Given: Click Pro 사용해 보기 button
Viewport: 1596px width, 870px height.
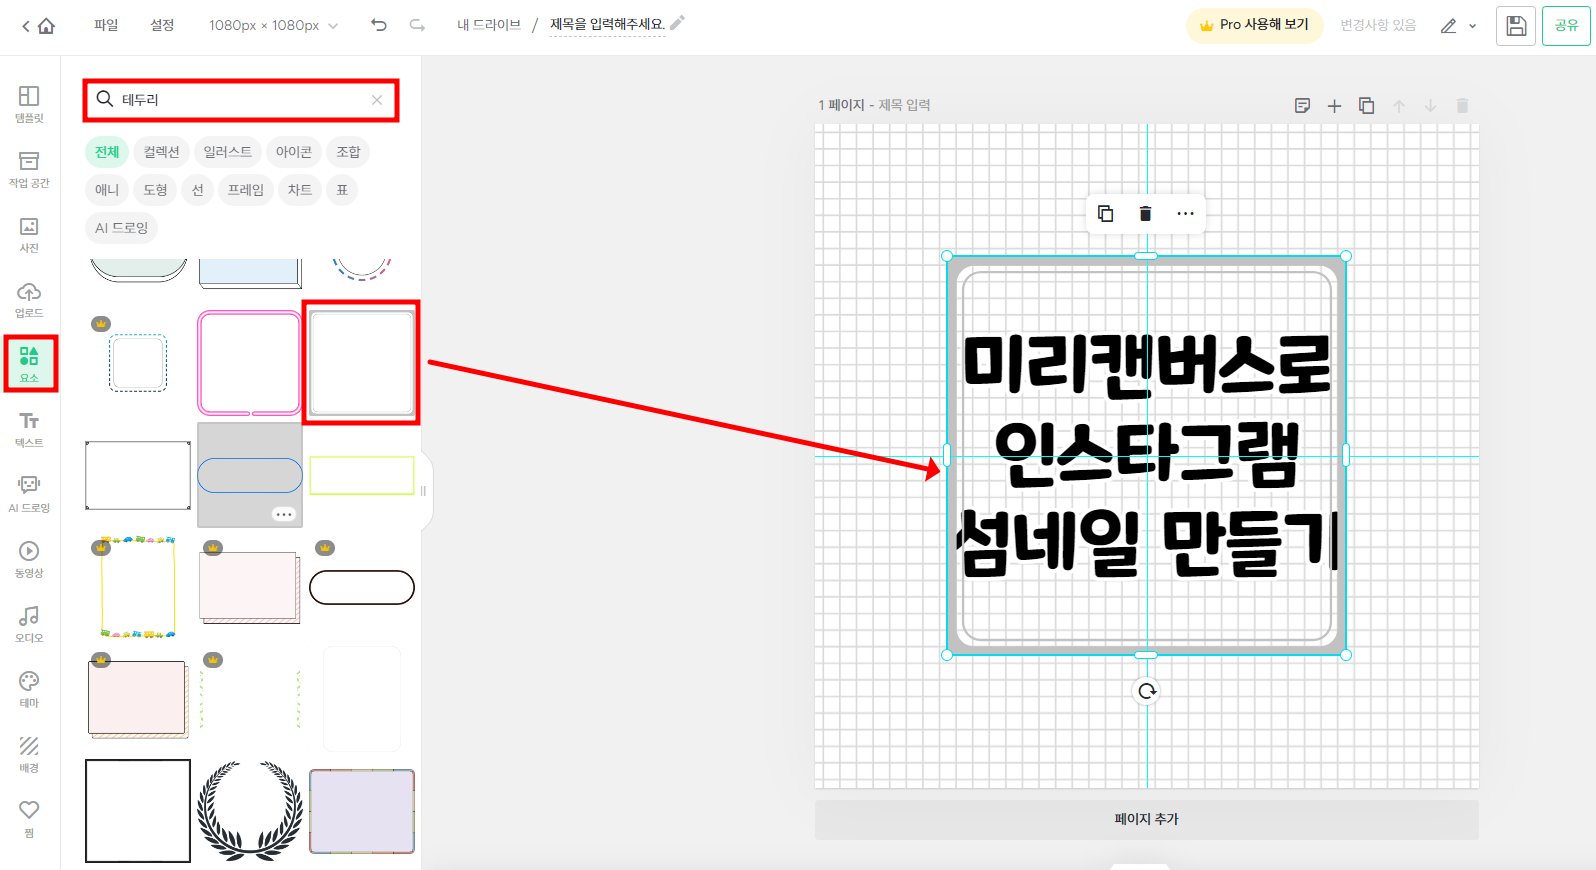Looking at the screenshot, I should [x=1254, y=25].
